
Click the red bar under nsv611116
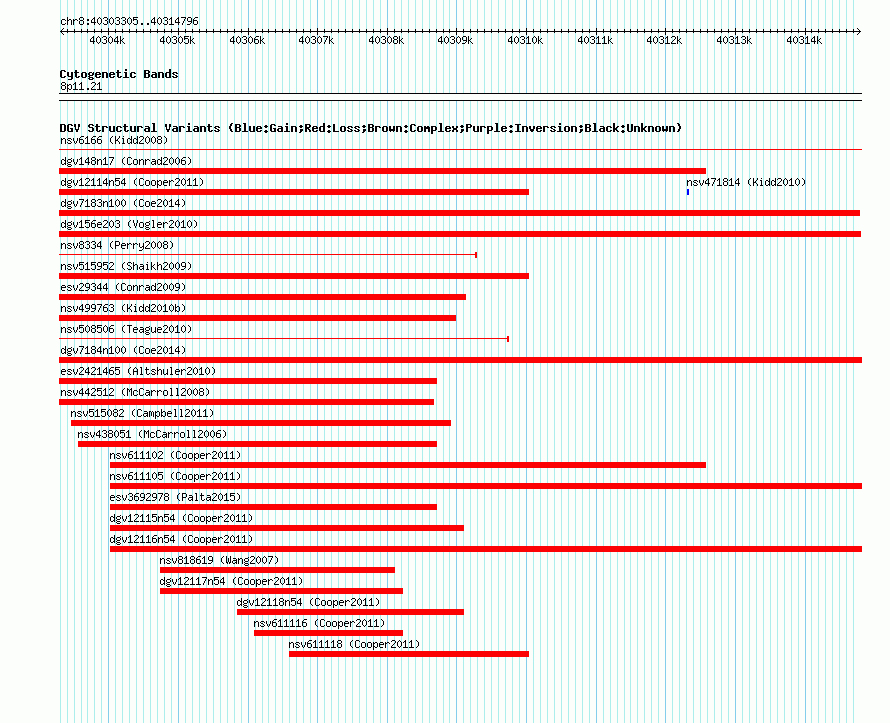tap(329, 633)
